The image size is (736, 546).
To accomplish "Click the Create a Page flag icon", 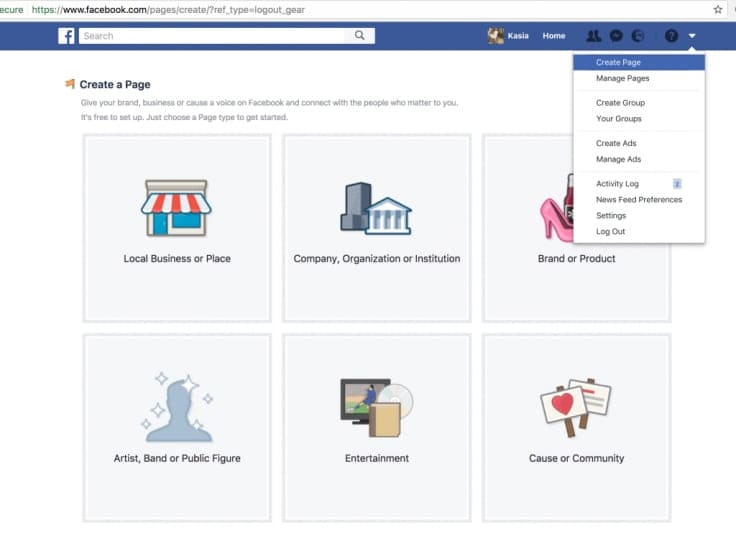I will point(70,84).
